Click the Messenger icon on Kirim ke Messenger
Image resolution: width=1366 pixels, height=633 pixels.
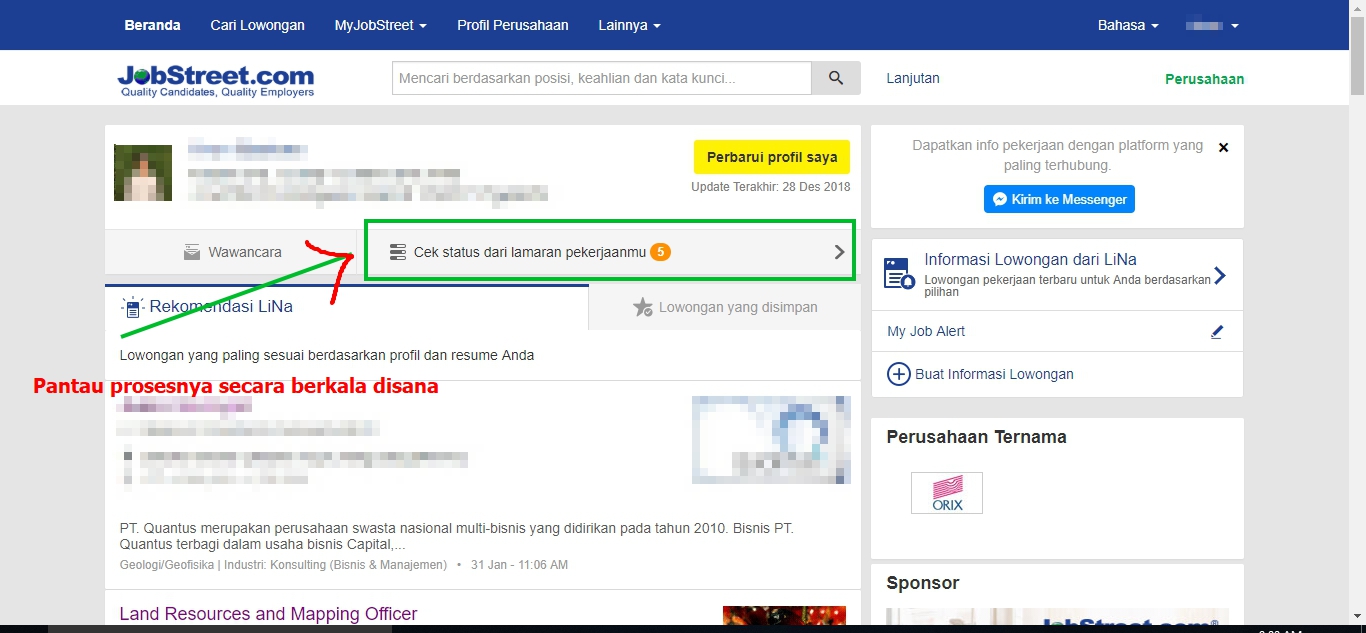pyautogui.click(x=1000, y=198)
